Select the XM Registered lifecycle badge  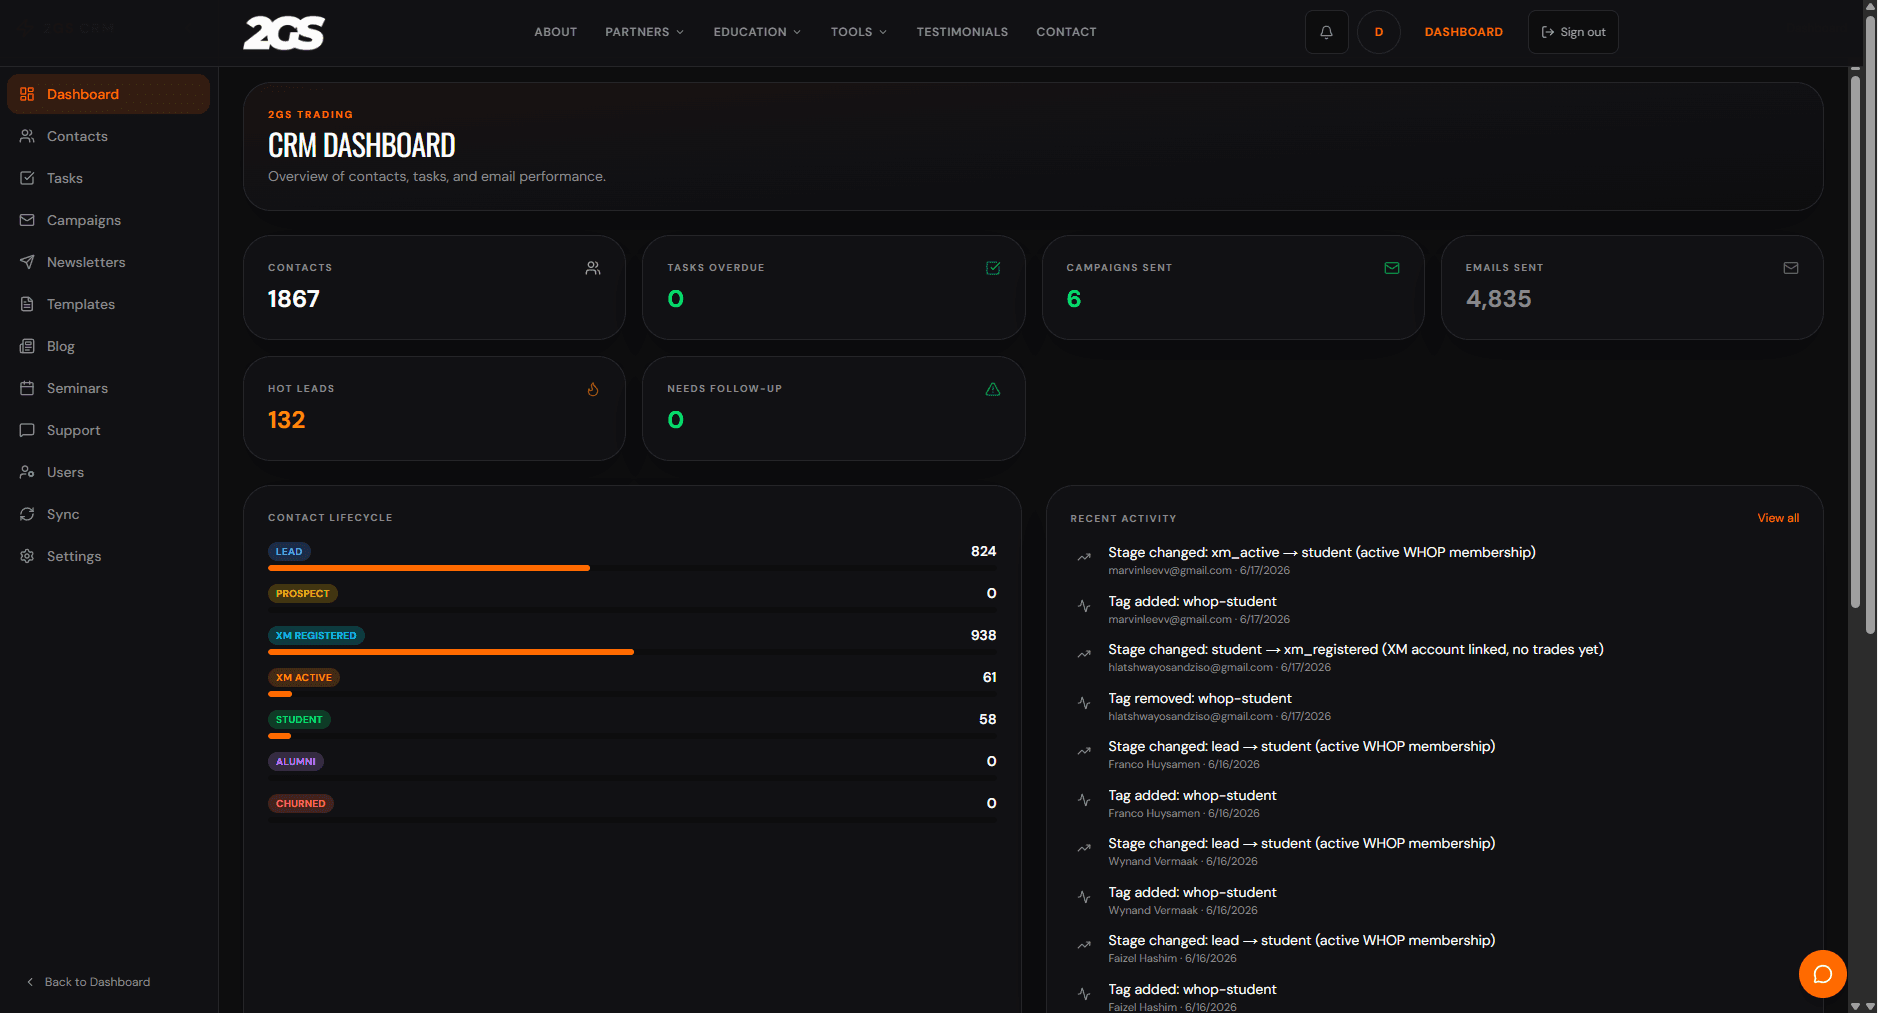tap(316, 636)
